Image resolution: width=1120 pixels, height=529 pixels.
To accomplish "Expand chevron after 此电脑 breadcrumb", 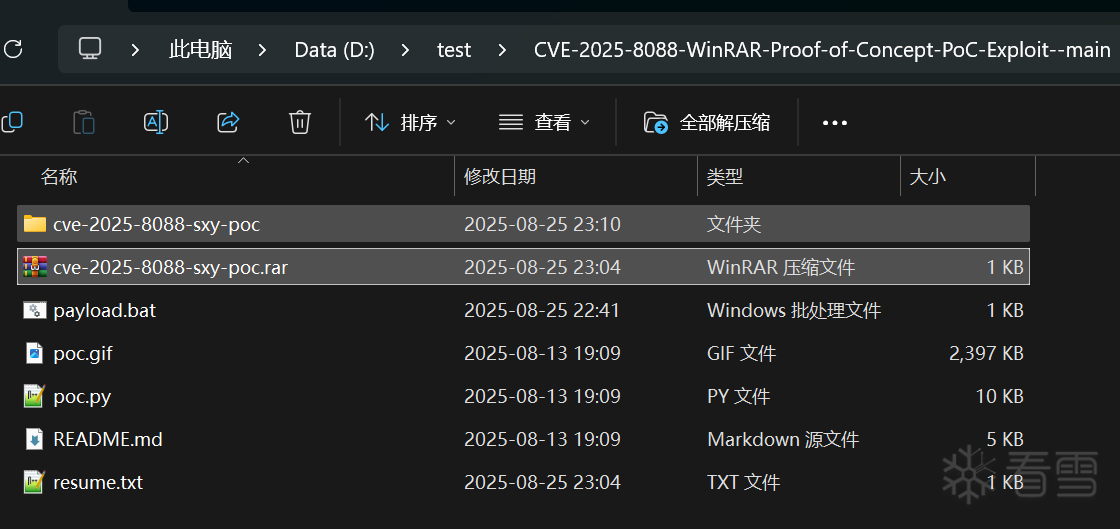I will pos(262,50).
